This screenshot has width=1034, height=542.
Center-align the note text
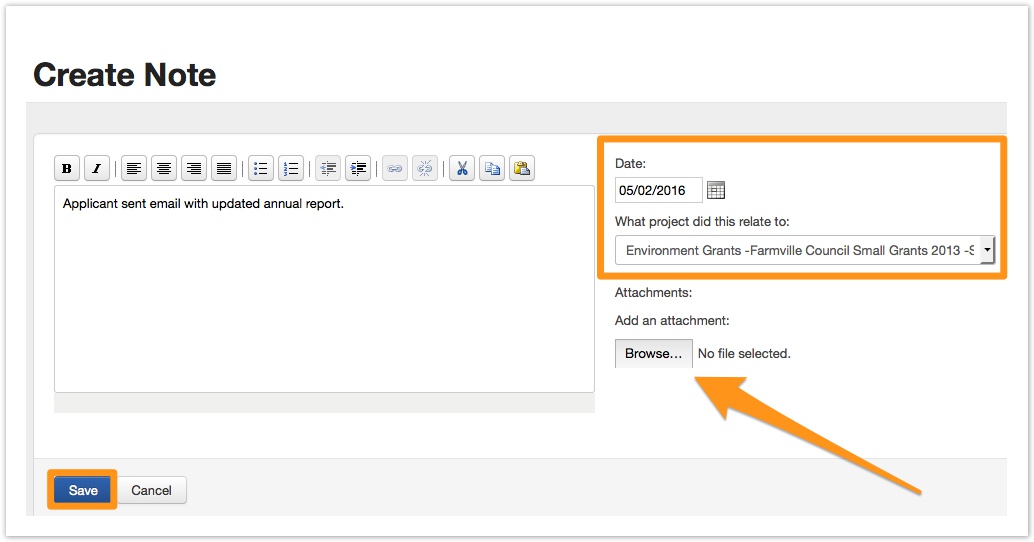165,169
